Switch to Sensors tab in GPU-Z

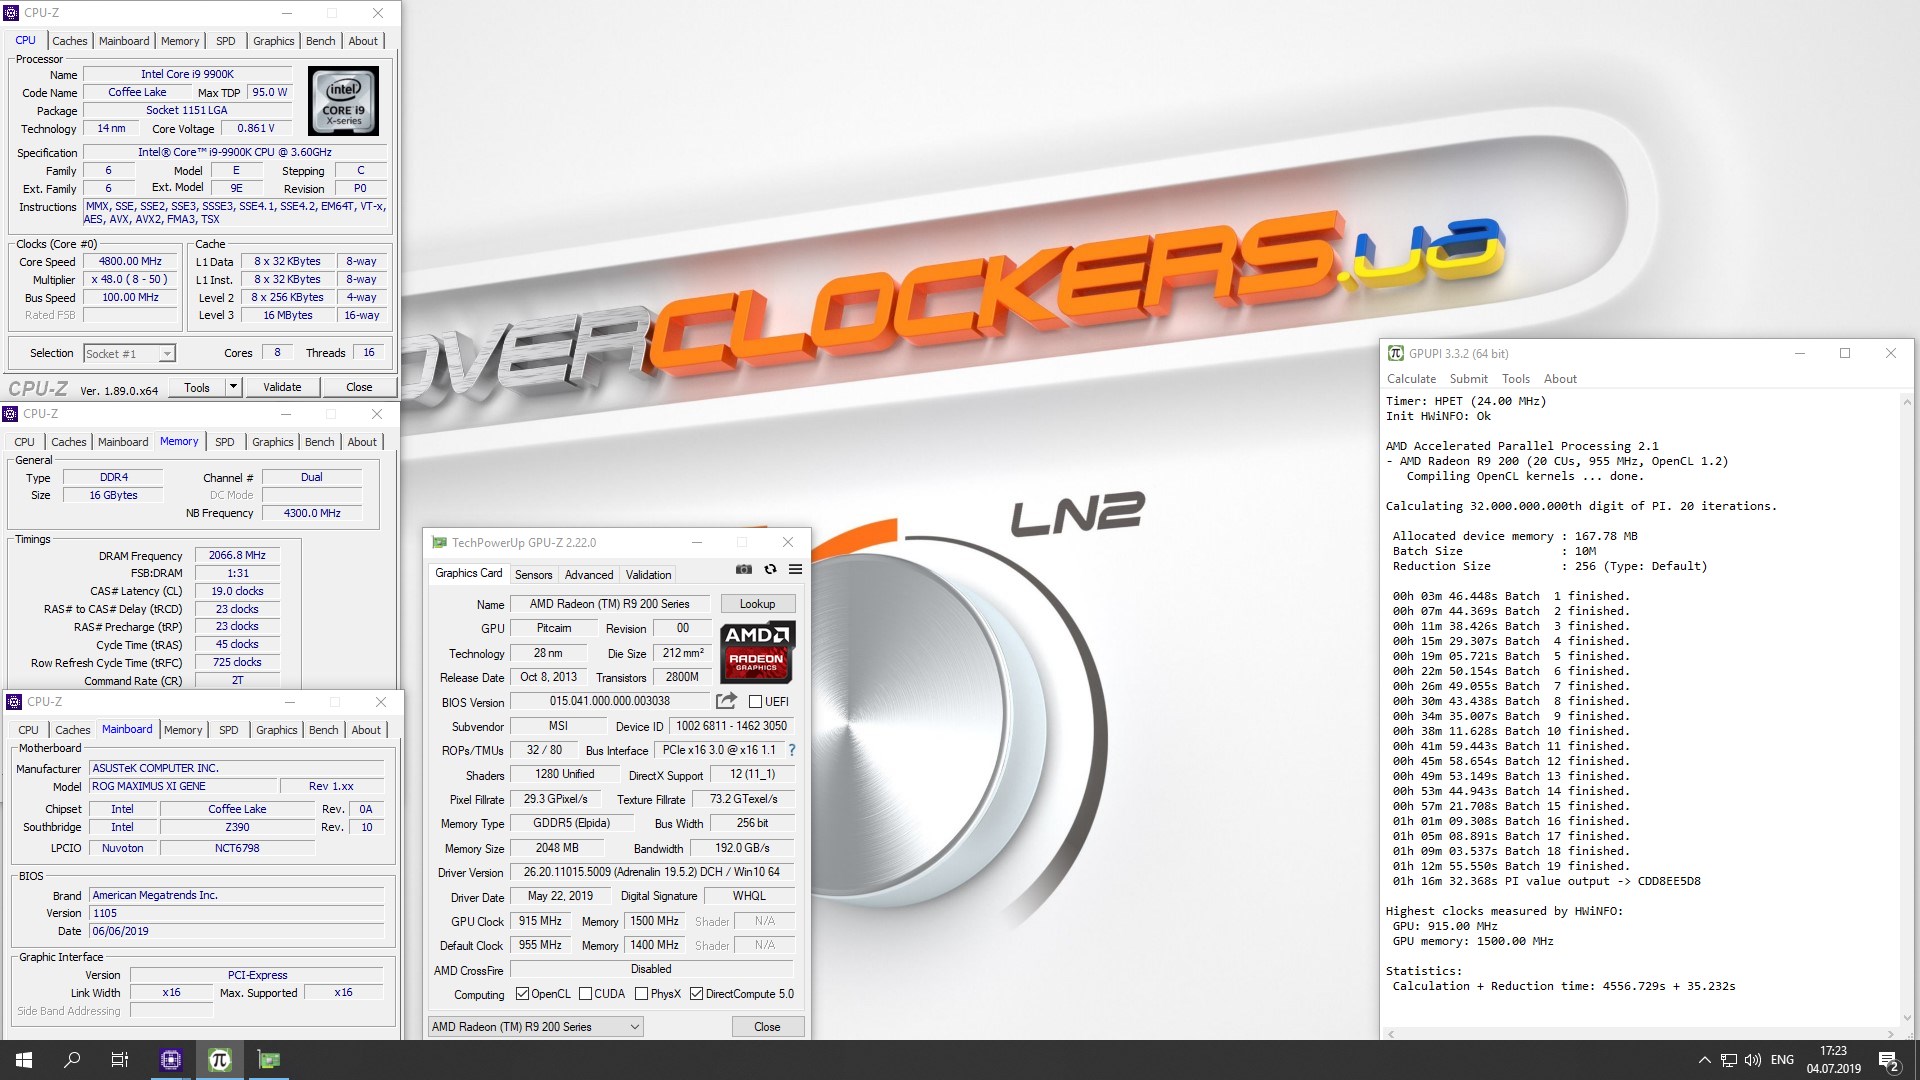(x=533, y=575)
